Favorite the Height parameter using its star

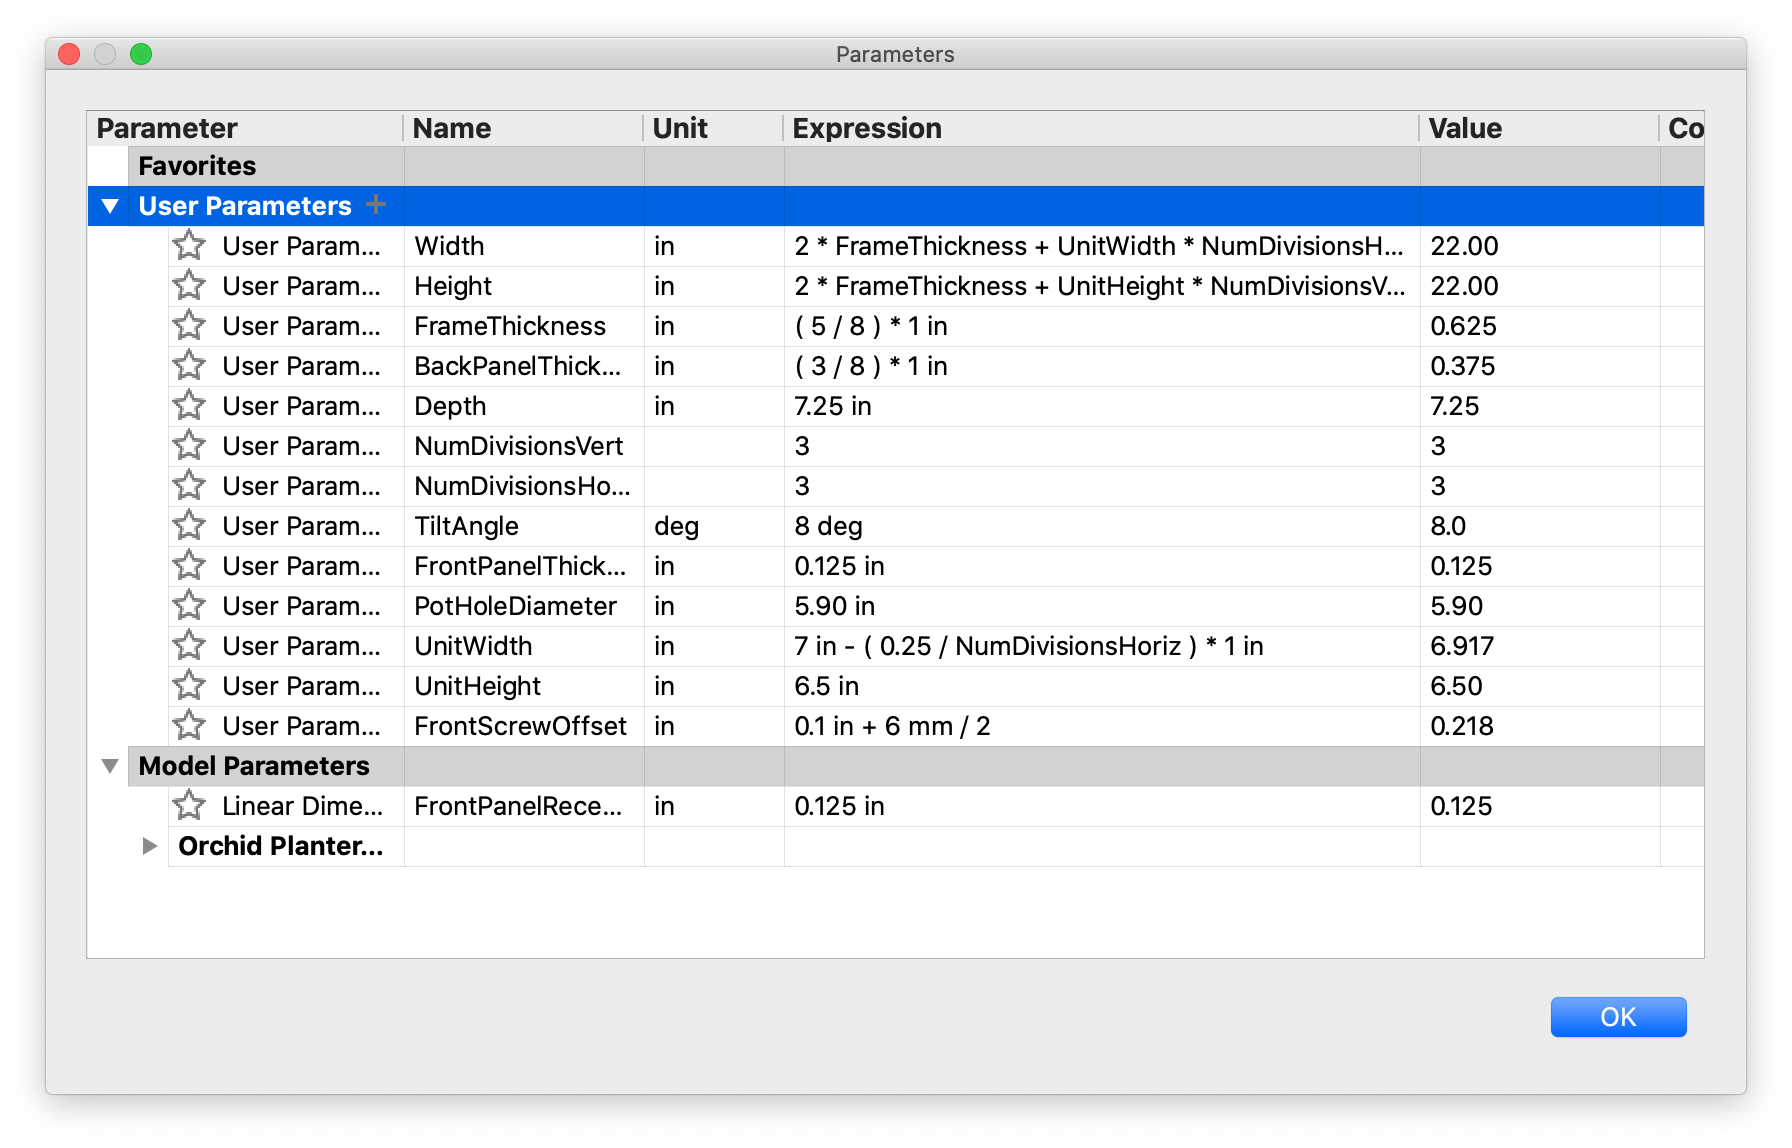(x=189, y=285)
